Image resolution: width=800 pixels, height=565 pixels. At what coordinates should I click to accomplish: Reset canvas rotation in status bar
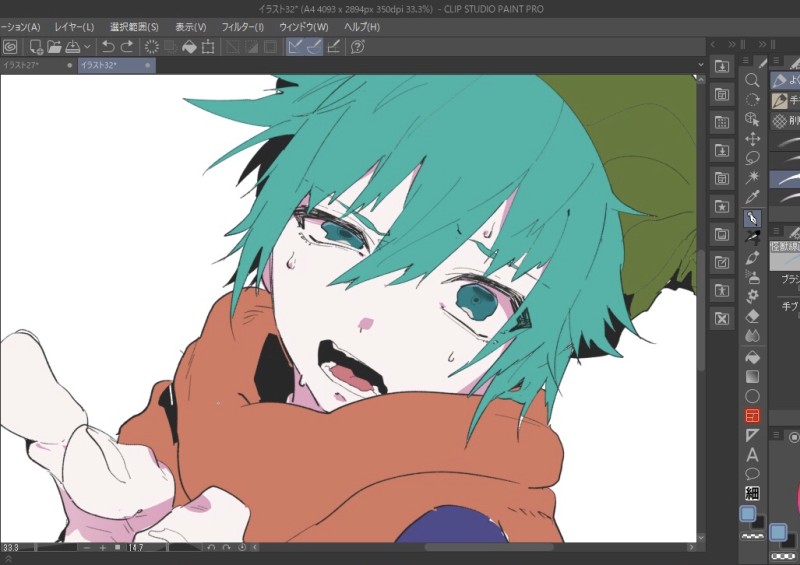(242, 548)
